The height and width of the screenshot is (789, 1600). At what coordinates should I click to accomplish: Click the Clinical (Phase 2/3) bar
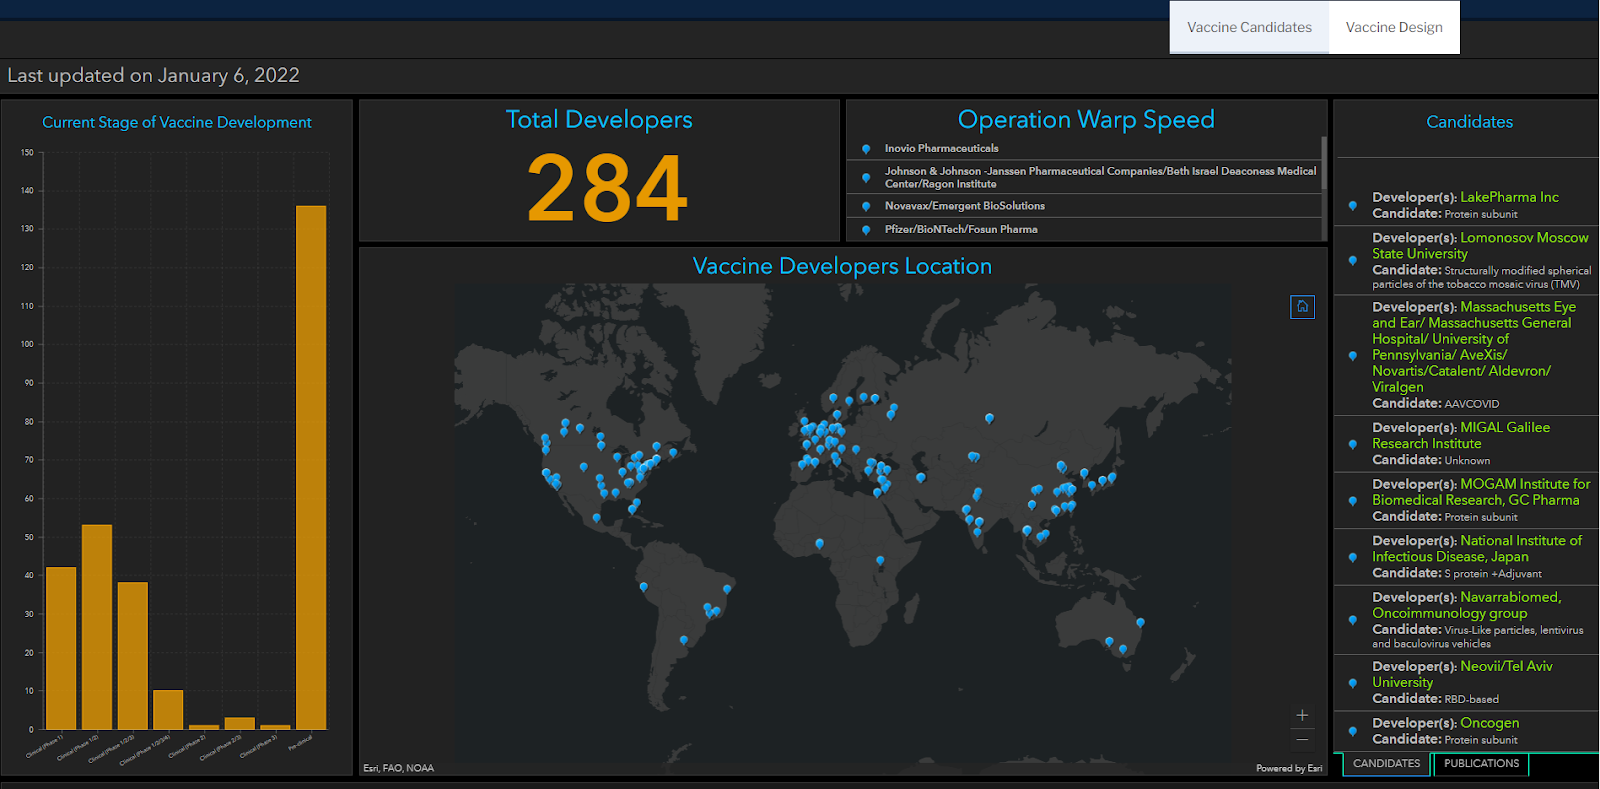pyautogui.click(x=240, y=723)
